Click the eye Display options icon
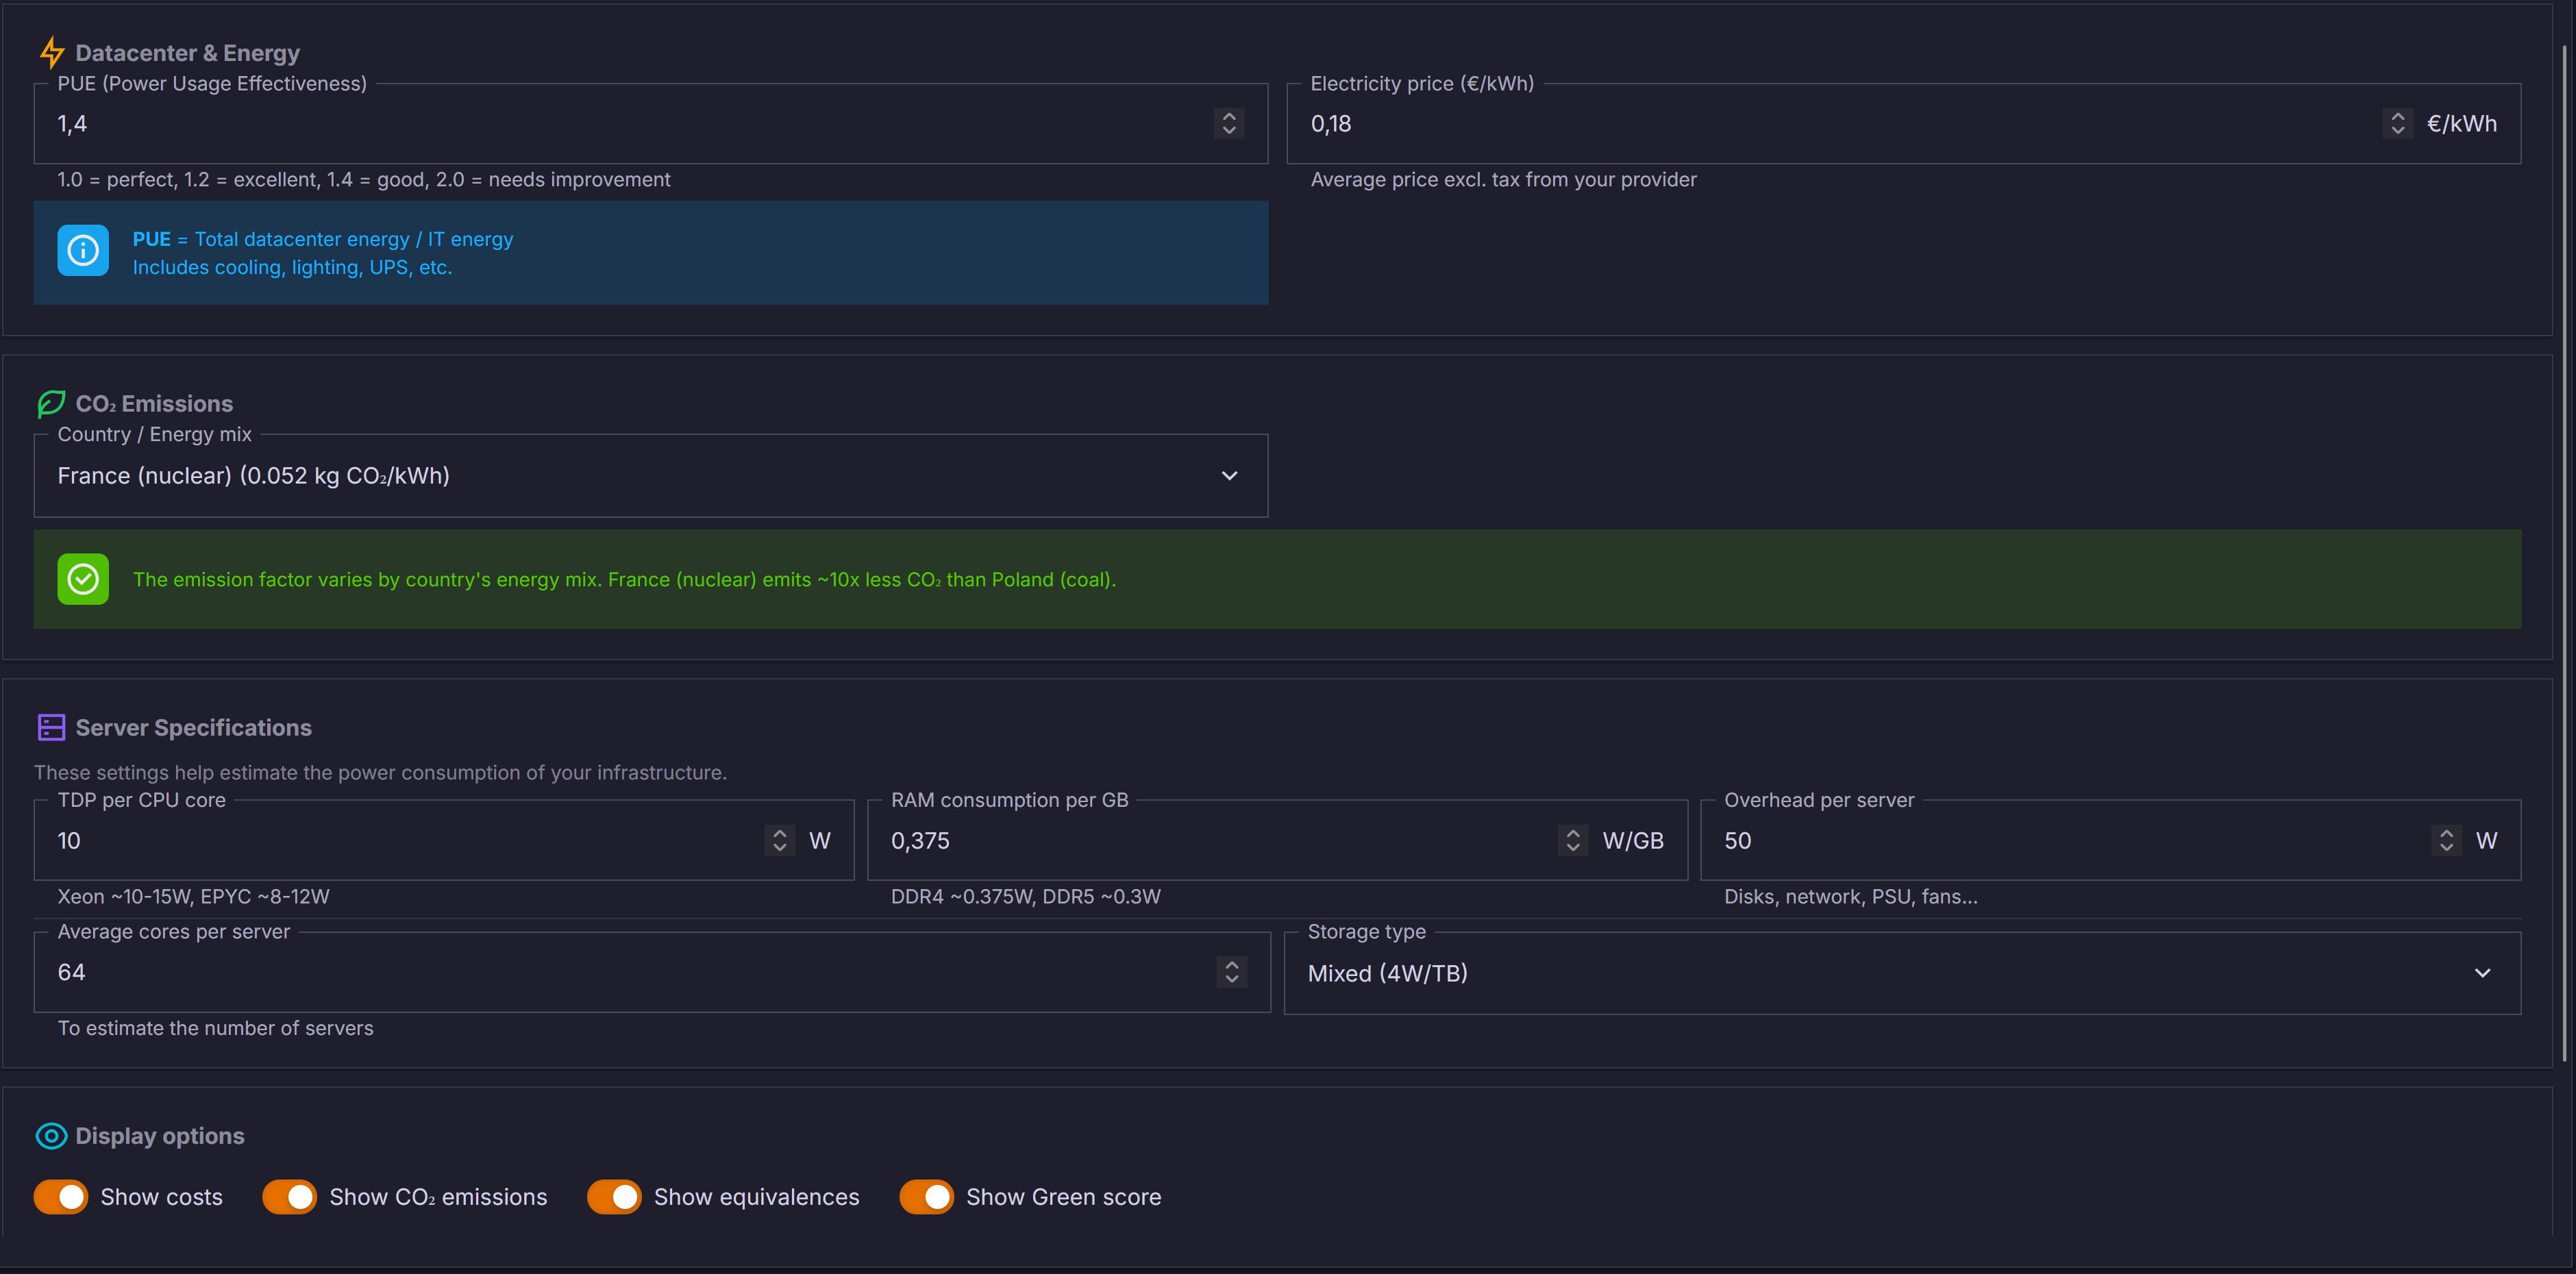Screen dimensions: 2576x1274 51,1136
